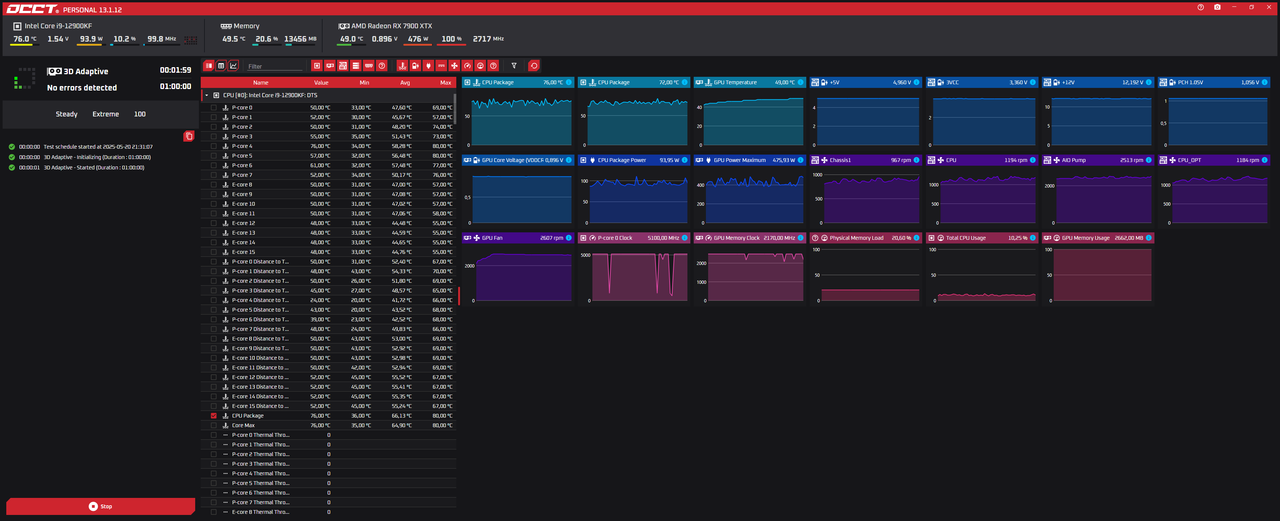Viewport: 1280px width, 521px height.
Task: Click the reset min/max values icon
Action: click(534, 66)
